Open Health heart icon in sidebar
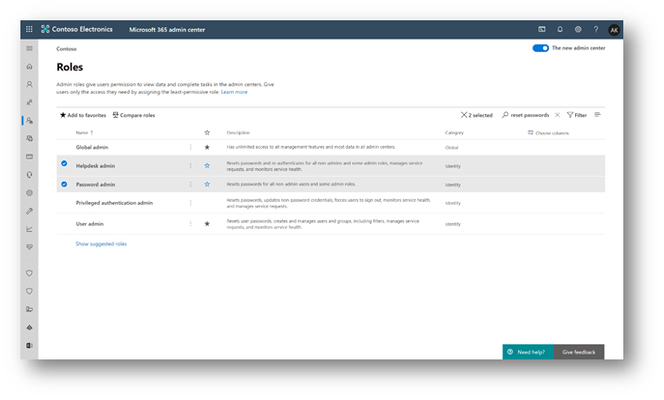This screenshot has height=400, width=664. [29, 247]
